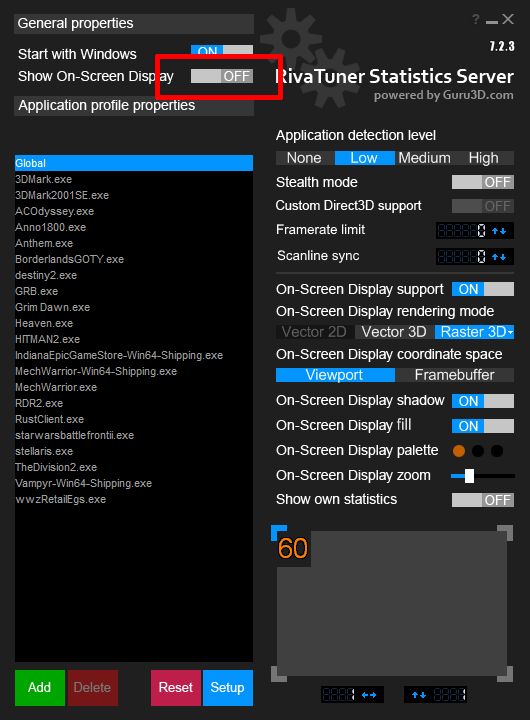Click the green Add button
The image size is (530, 720).
point(39,687)
